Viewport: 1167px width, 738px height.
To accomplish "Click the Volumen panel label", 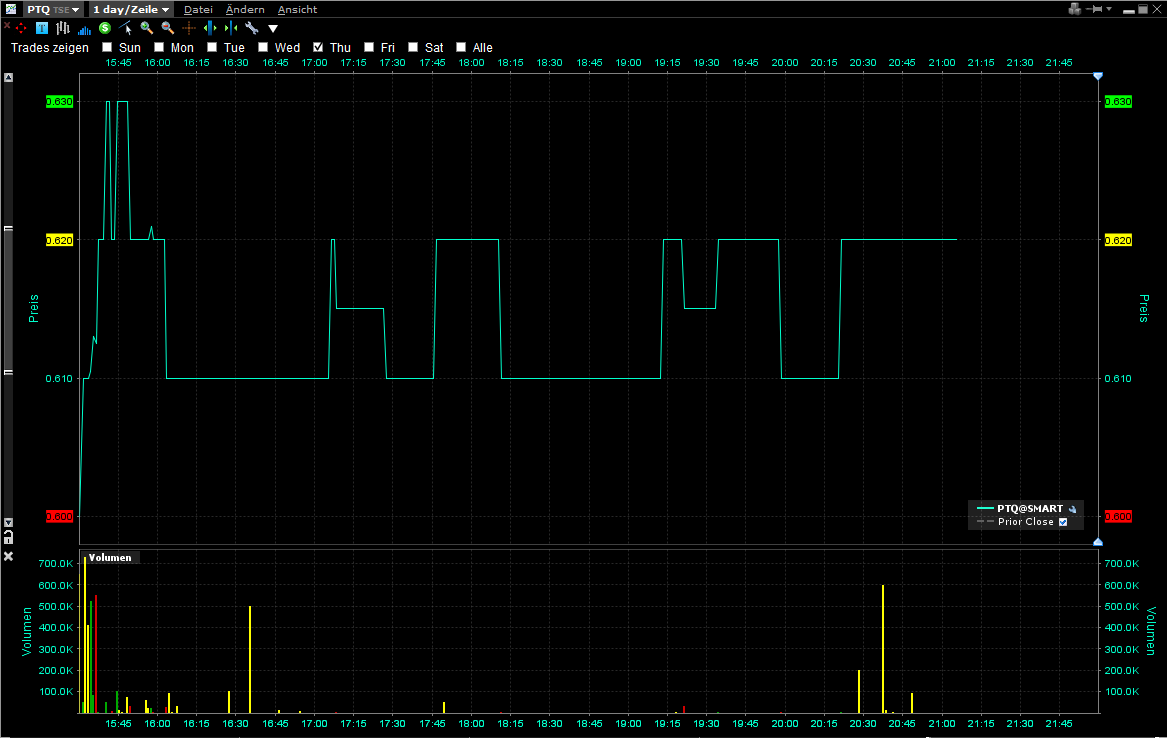I will [x=110, y=557].
